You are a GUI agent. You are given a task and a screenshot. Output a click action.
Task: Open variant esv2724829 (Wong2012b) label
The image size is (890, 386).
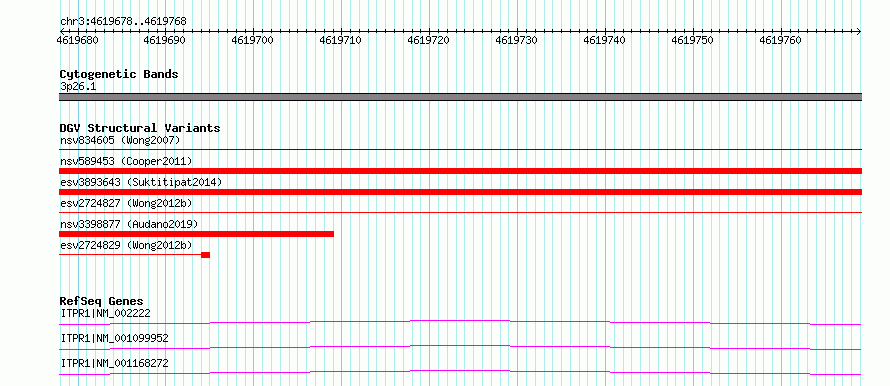(126, 245)
